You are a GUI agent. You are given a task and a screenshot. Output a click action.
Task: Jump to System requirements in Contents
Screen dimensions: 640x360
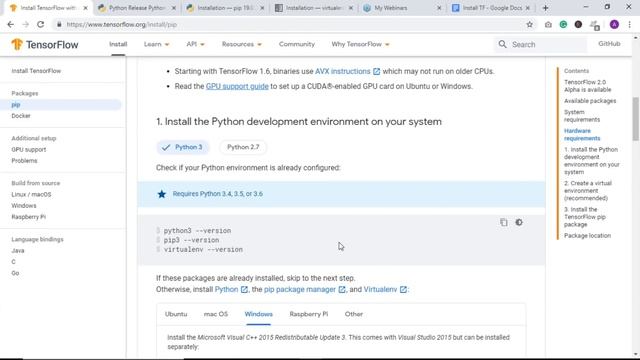tap(582, 116)
